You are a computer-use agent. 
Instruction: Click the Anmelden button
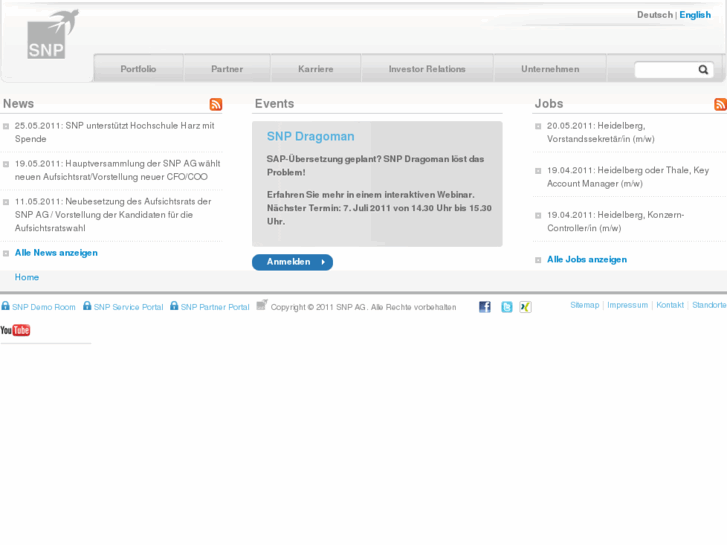[x=293, y=262]
